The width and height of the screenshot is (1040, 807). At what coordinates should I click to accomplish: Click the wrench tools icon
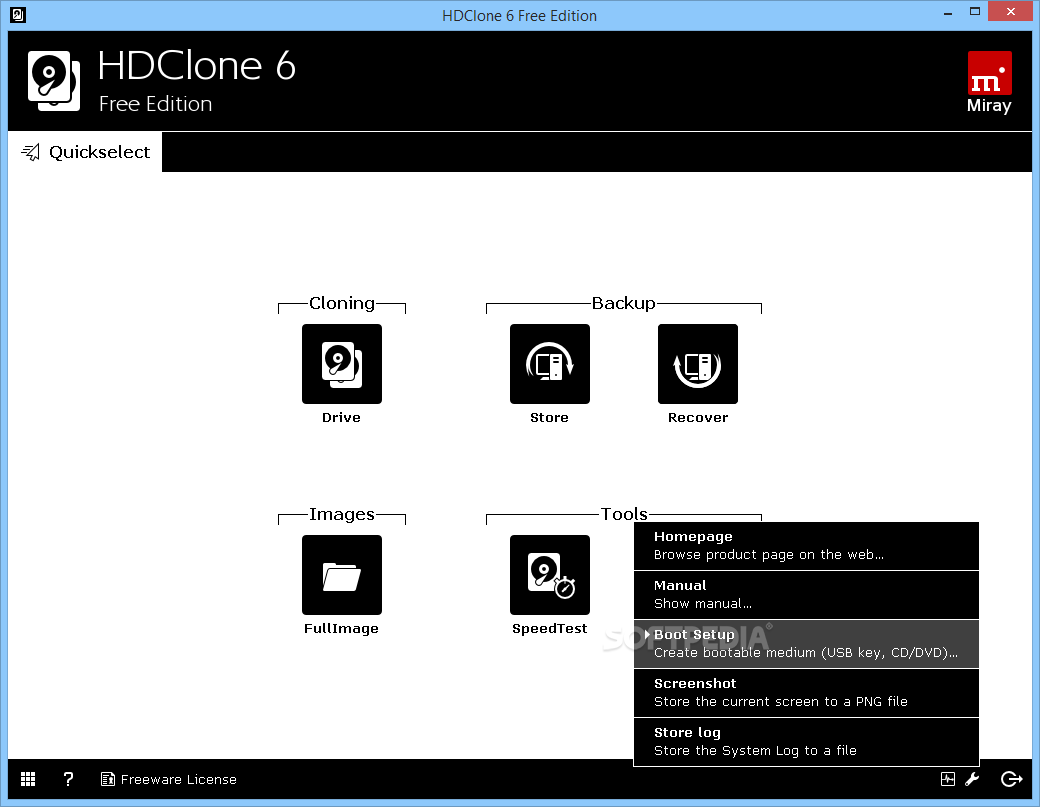click(972, 779)
